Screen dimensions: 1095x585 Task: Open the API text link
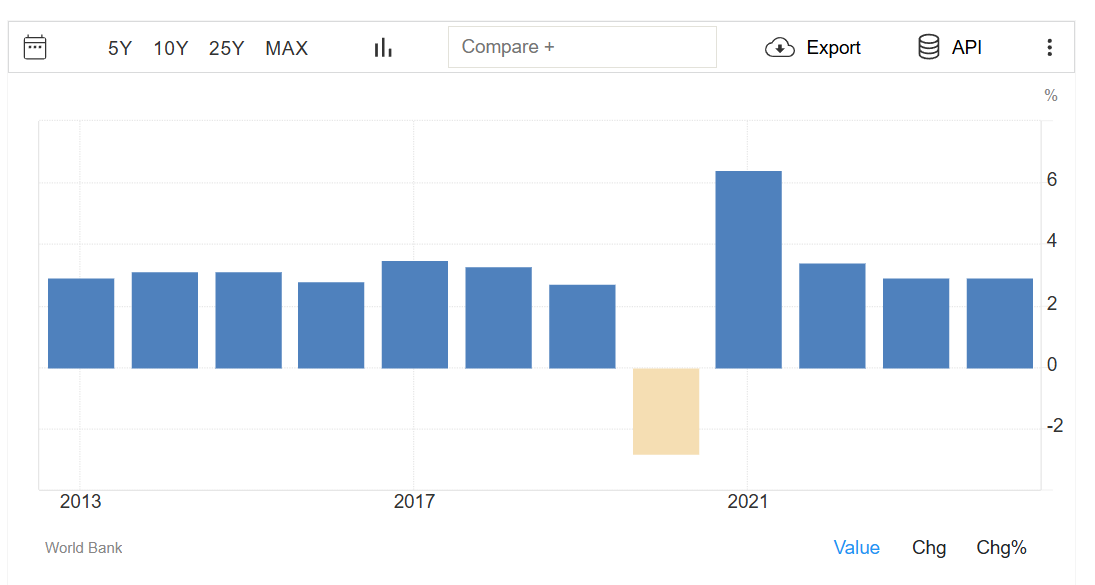tap(966, 47)
